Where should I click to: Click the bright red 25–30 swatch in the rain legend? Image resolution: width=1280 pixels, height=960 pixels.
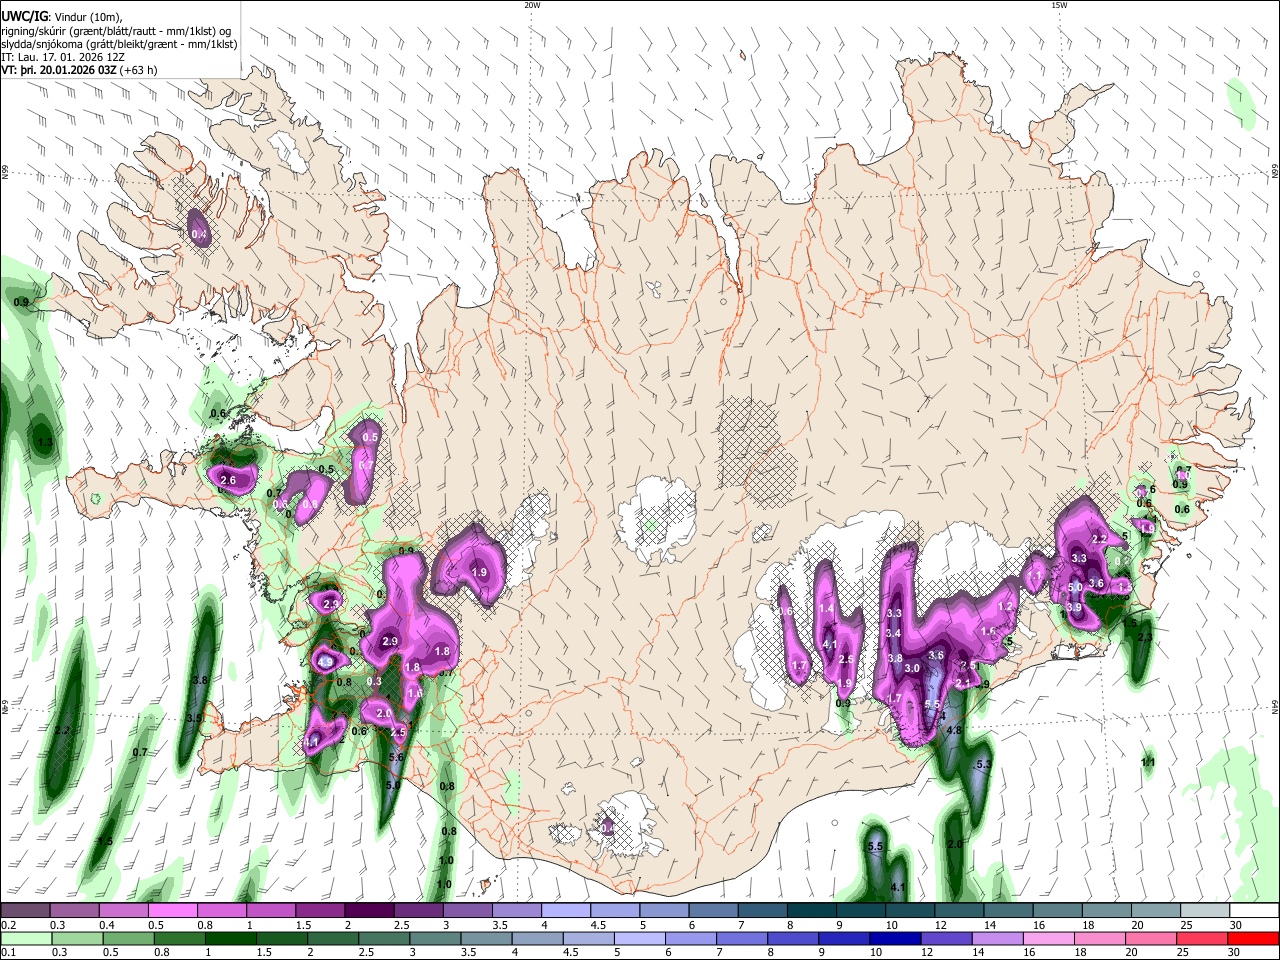tap(1252, 938)
